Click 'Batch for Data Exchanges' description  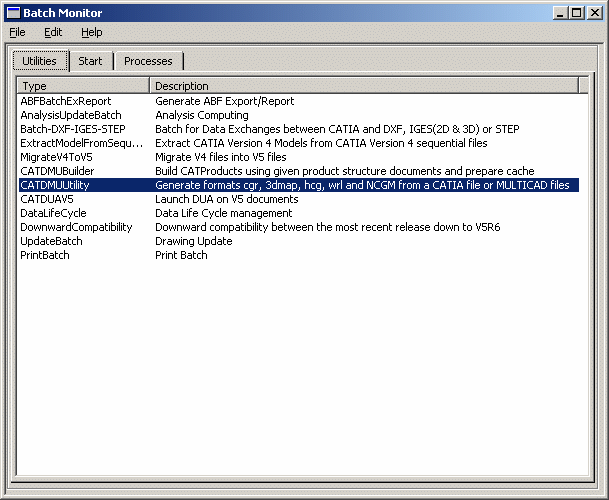click(337, 129)
